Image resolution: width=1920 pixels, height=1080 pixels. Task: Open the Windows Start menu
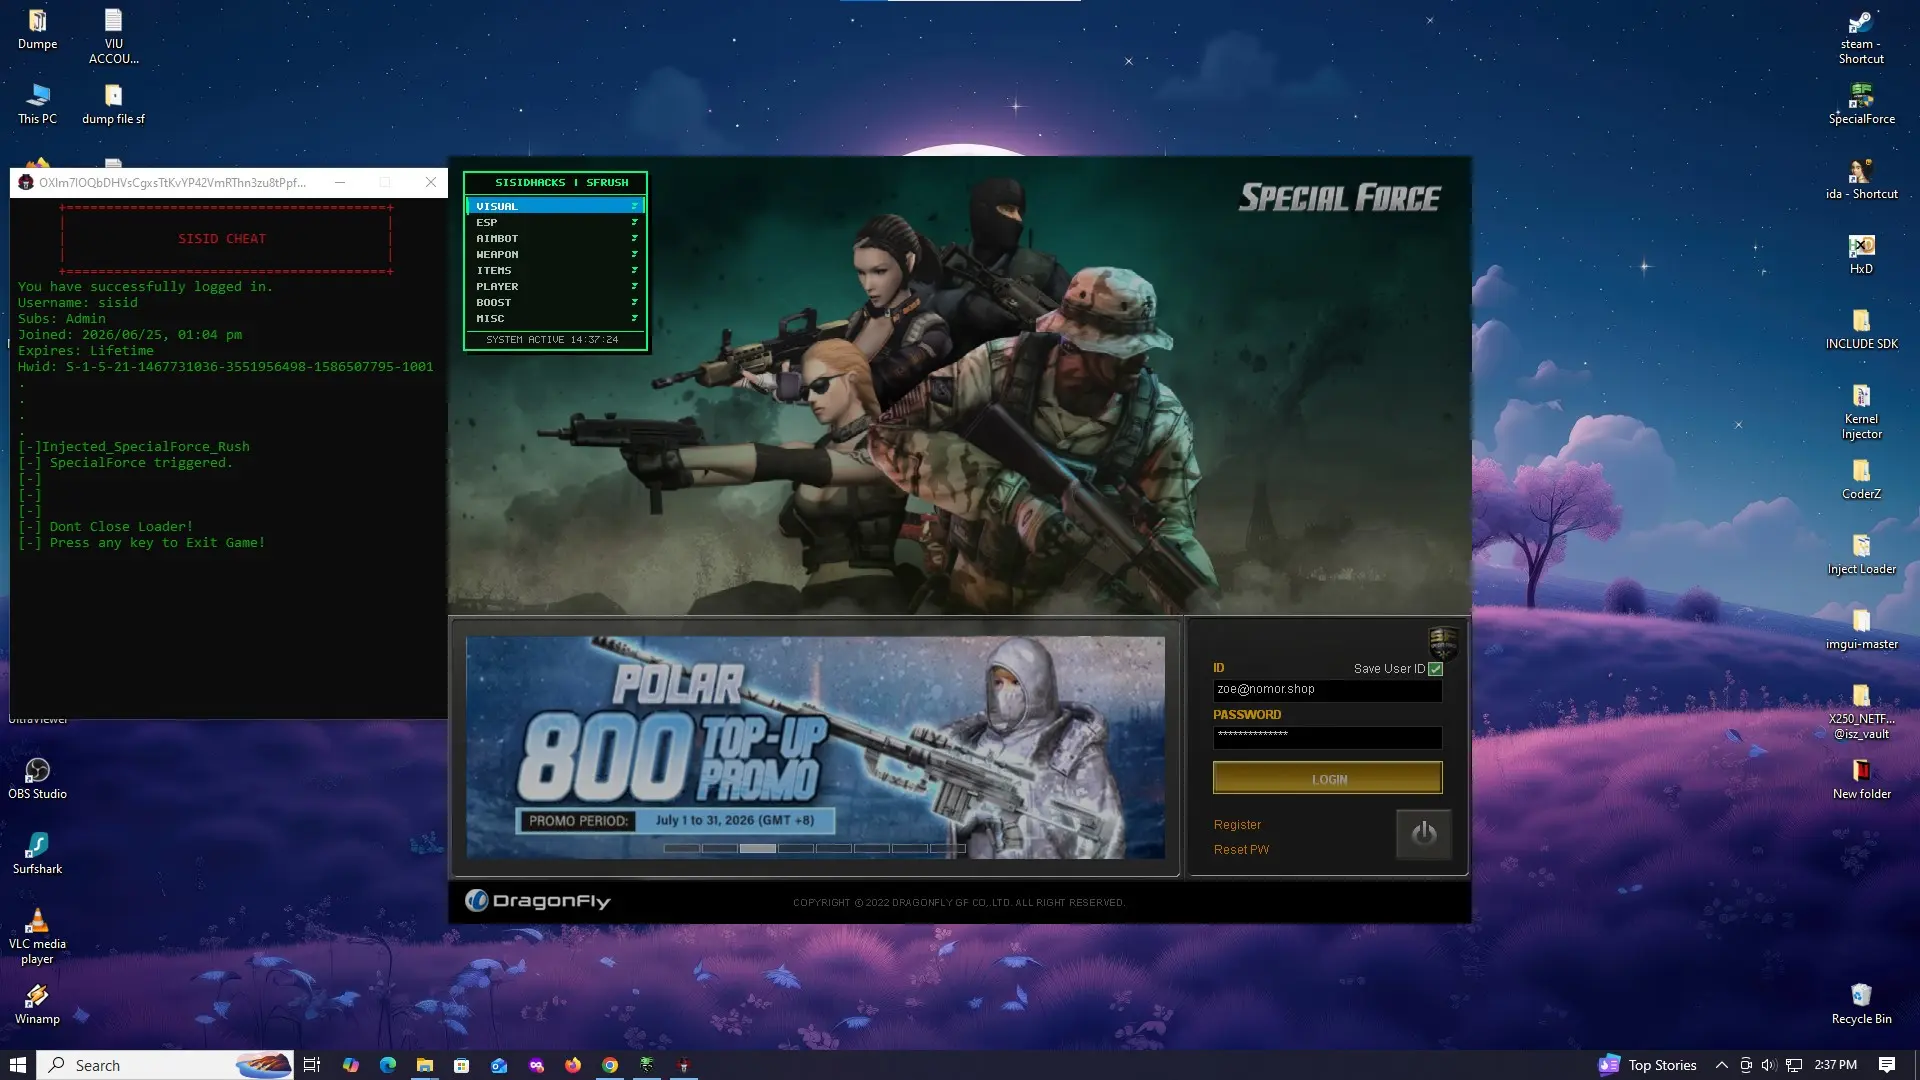[18, 1065]
